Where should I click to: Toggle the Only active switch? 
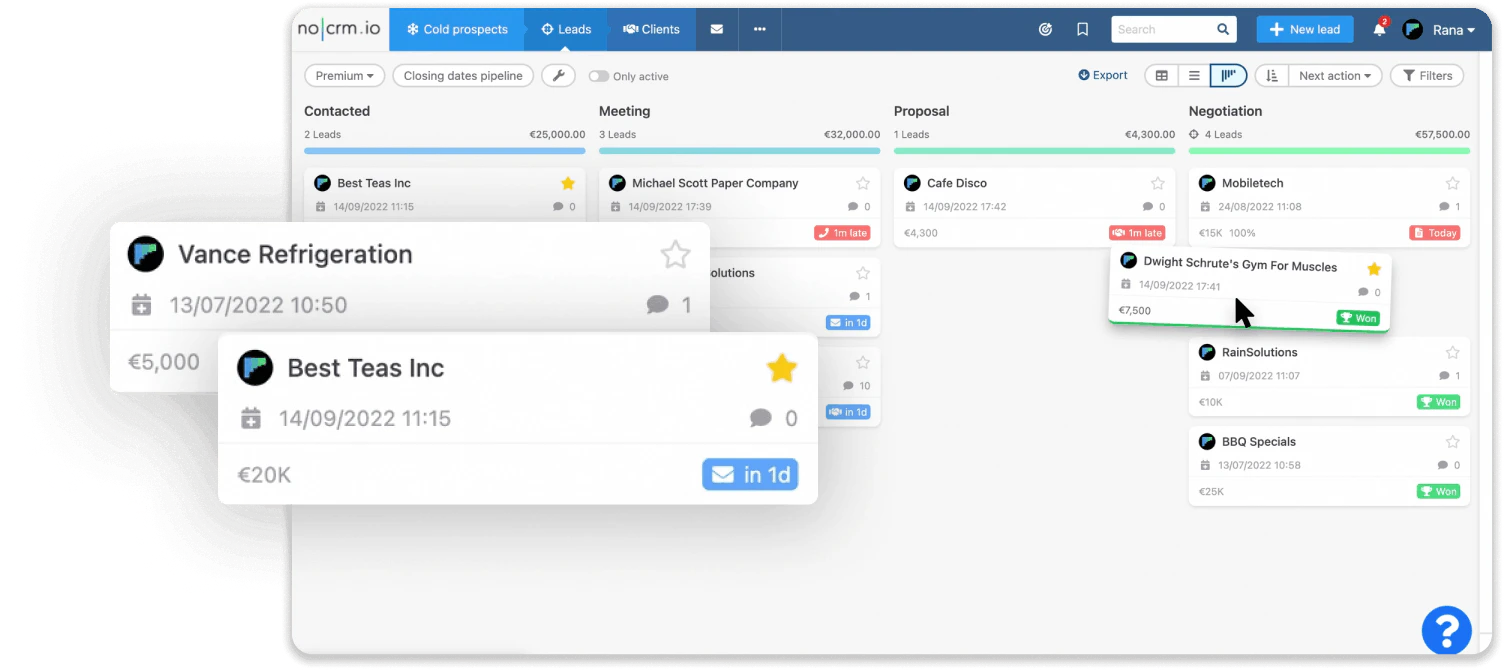point(598,76)
